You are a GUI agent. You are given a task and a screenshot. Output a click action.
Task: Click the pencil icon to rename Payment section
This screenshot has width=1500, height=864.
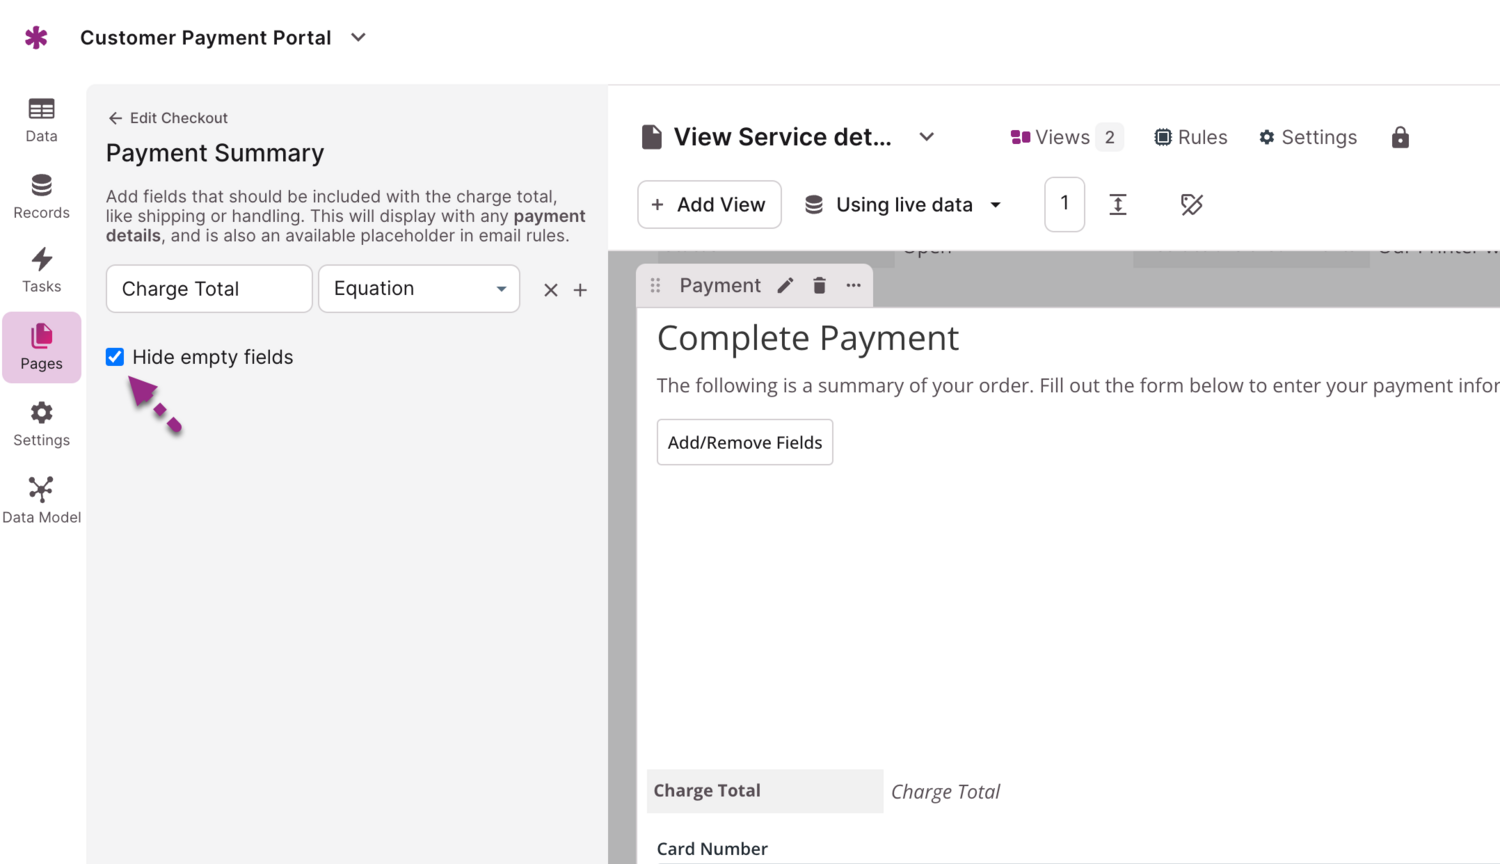[785, 285]
